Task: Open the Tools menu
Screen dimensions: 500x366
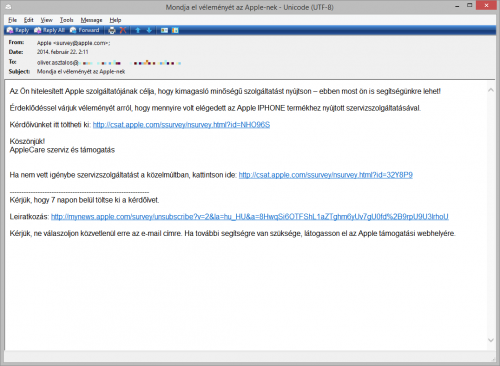Action: point(66,20)
